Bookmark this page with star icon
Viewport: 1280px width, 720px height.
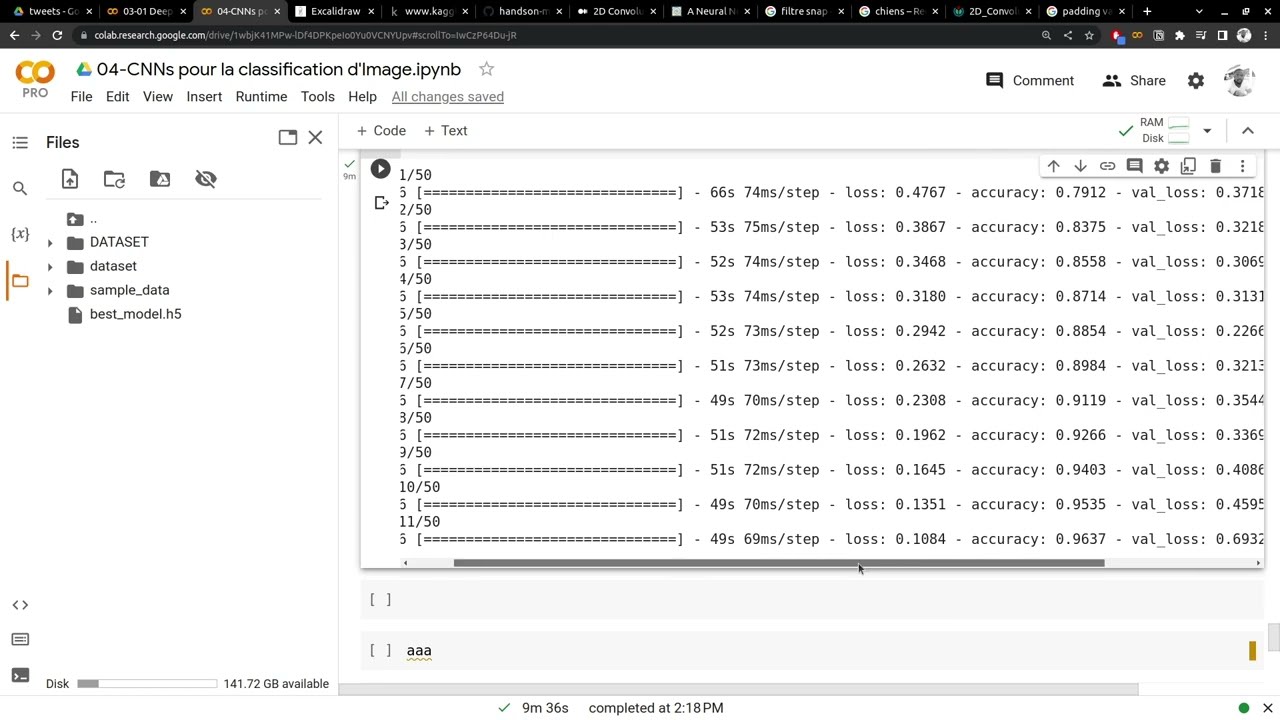click(x=1089, y=35)
